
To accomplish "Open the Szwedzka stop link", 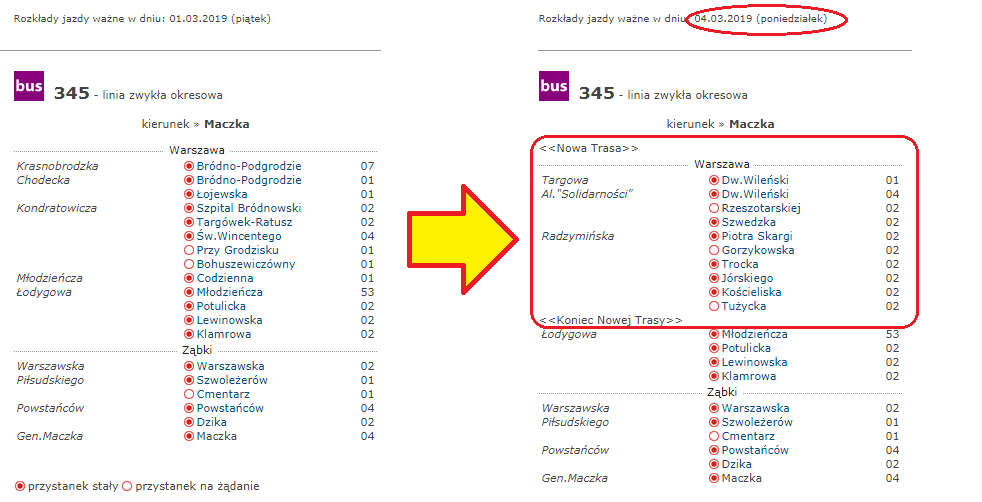I will pos(748,222).
